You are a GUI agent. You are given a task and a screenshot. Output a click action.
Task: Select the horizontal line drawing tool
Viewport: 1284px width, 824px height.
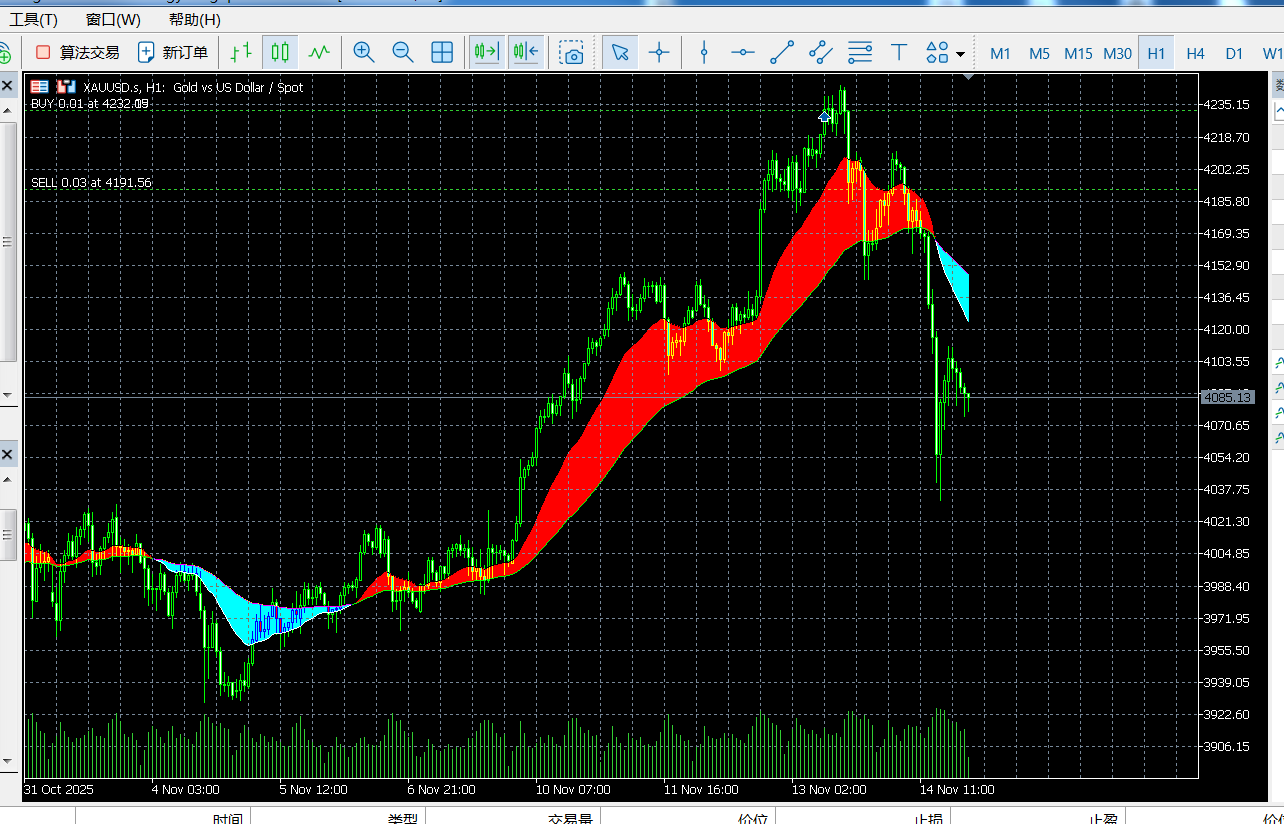743,53
